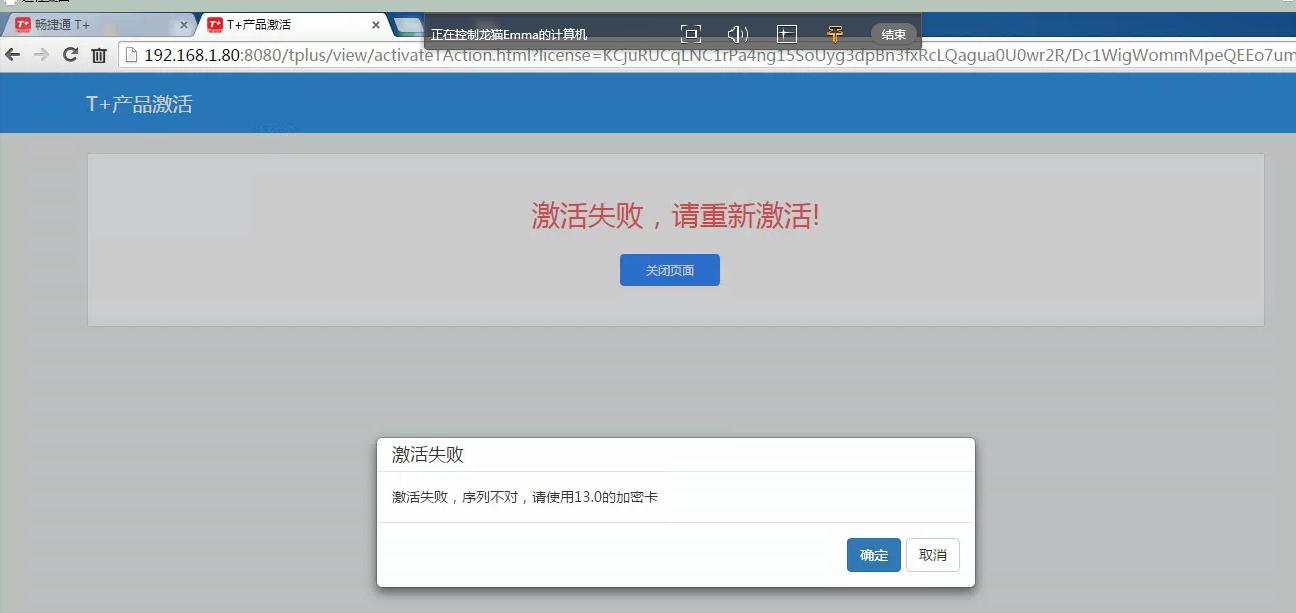This screenshot has height=613, width=1296.
Task: Close the T+产品激活 tab
Action: [x=376, y=25]
